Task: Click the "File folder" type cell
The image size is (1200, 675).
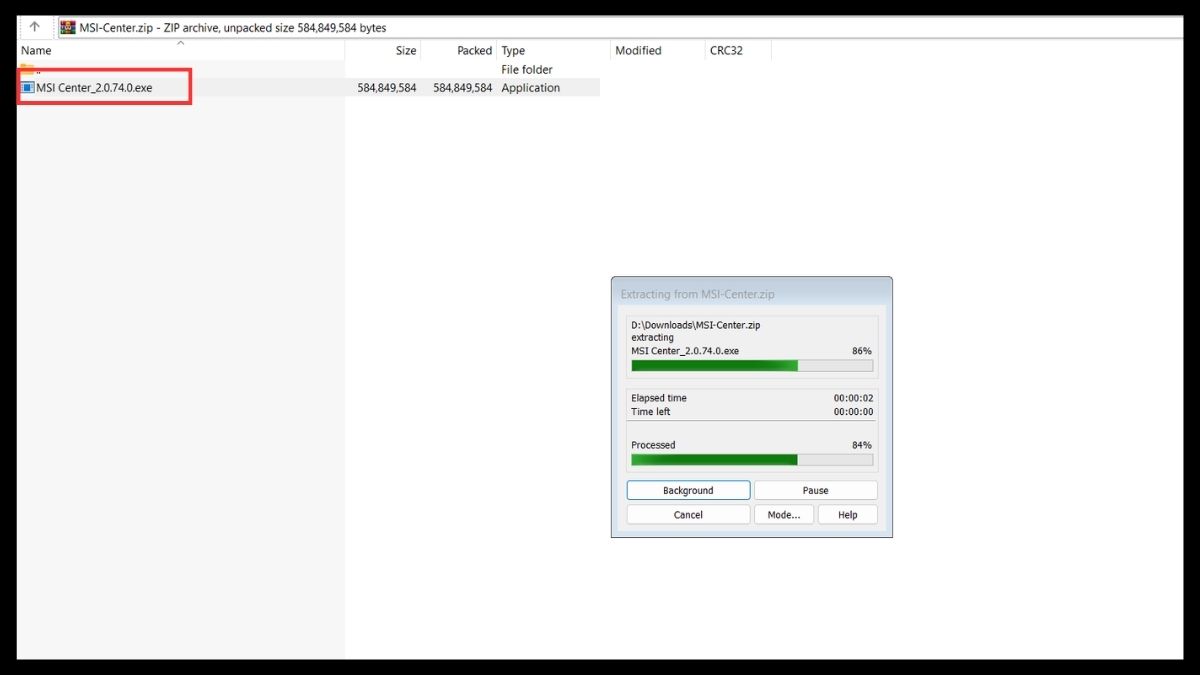Action: 527,70
